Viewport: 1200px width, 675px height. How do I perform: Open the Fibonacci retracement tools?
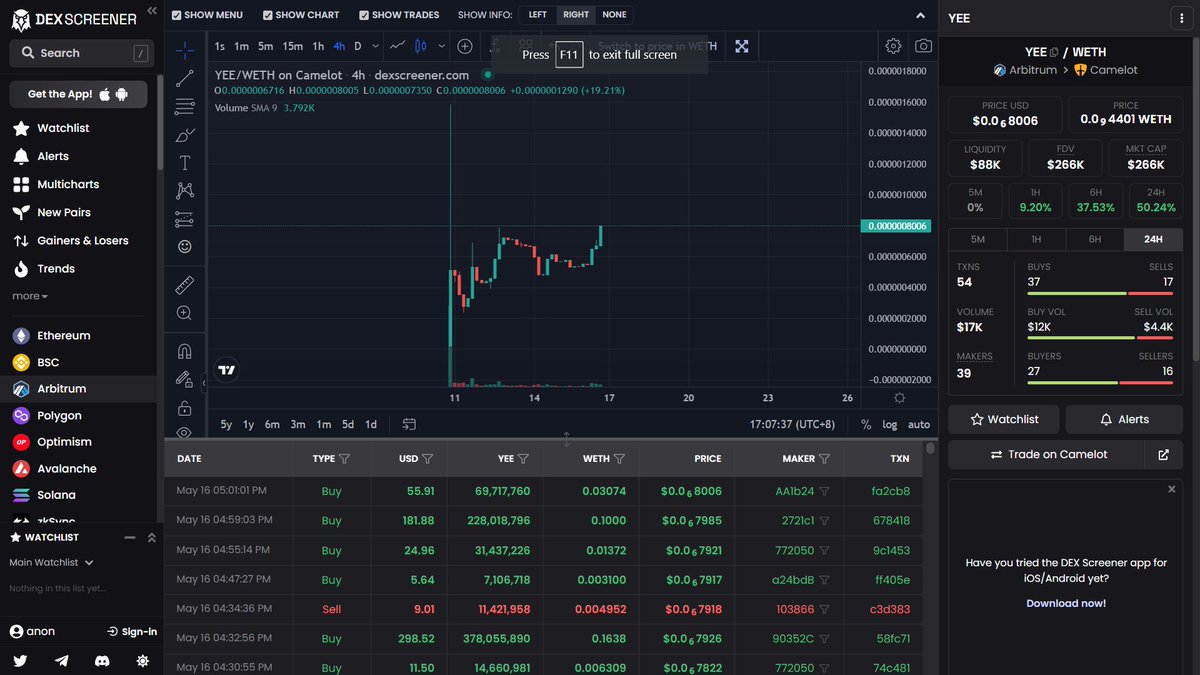point(185,106)
